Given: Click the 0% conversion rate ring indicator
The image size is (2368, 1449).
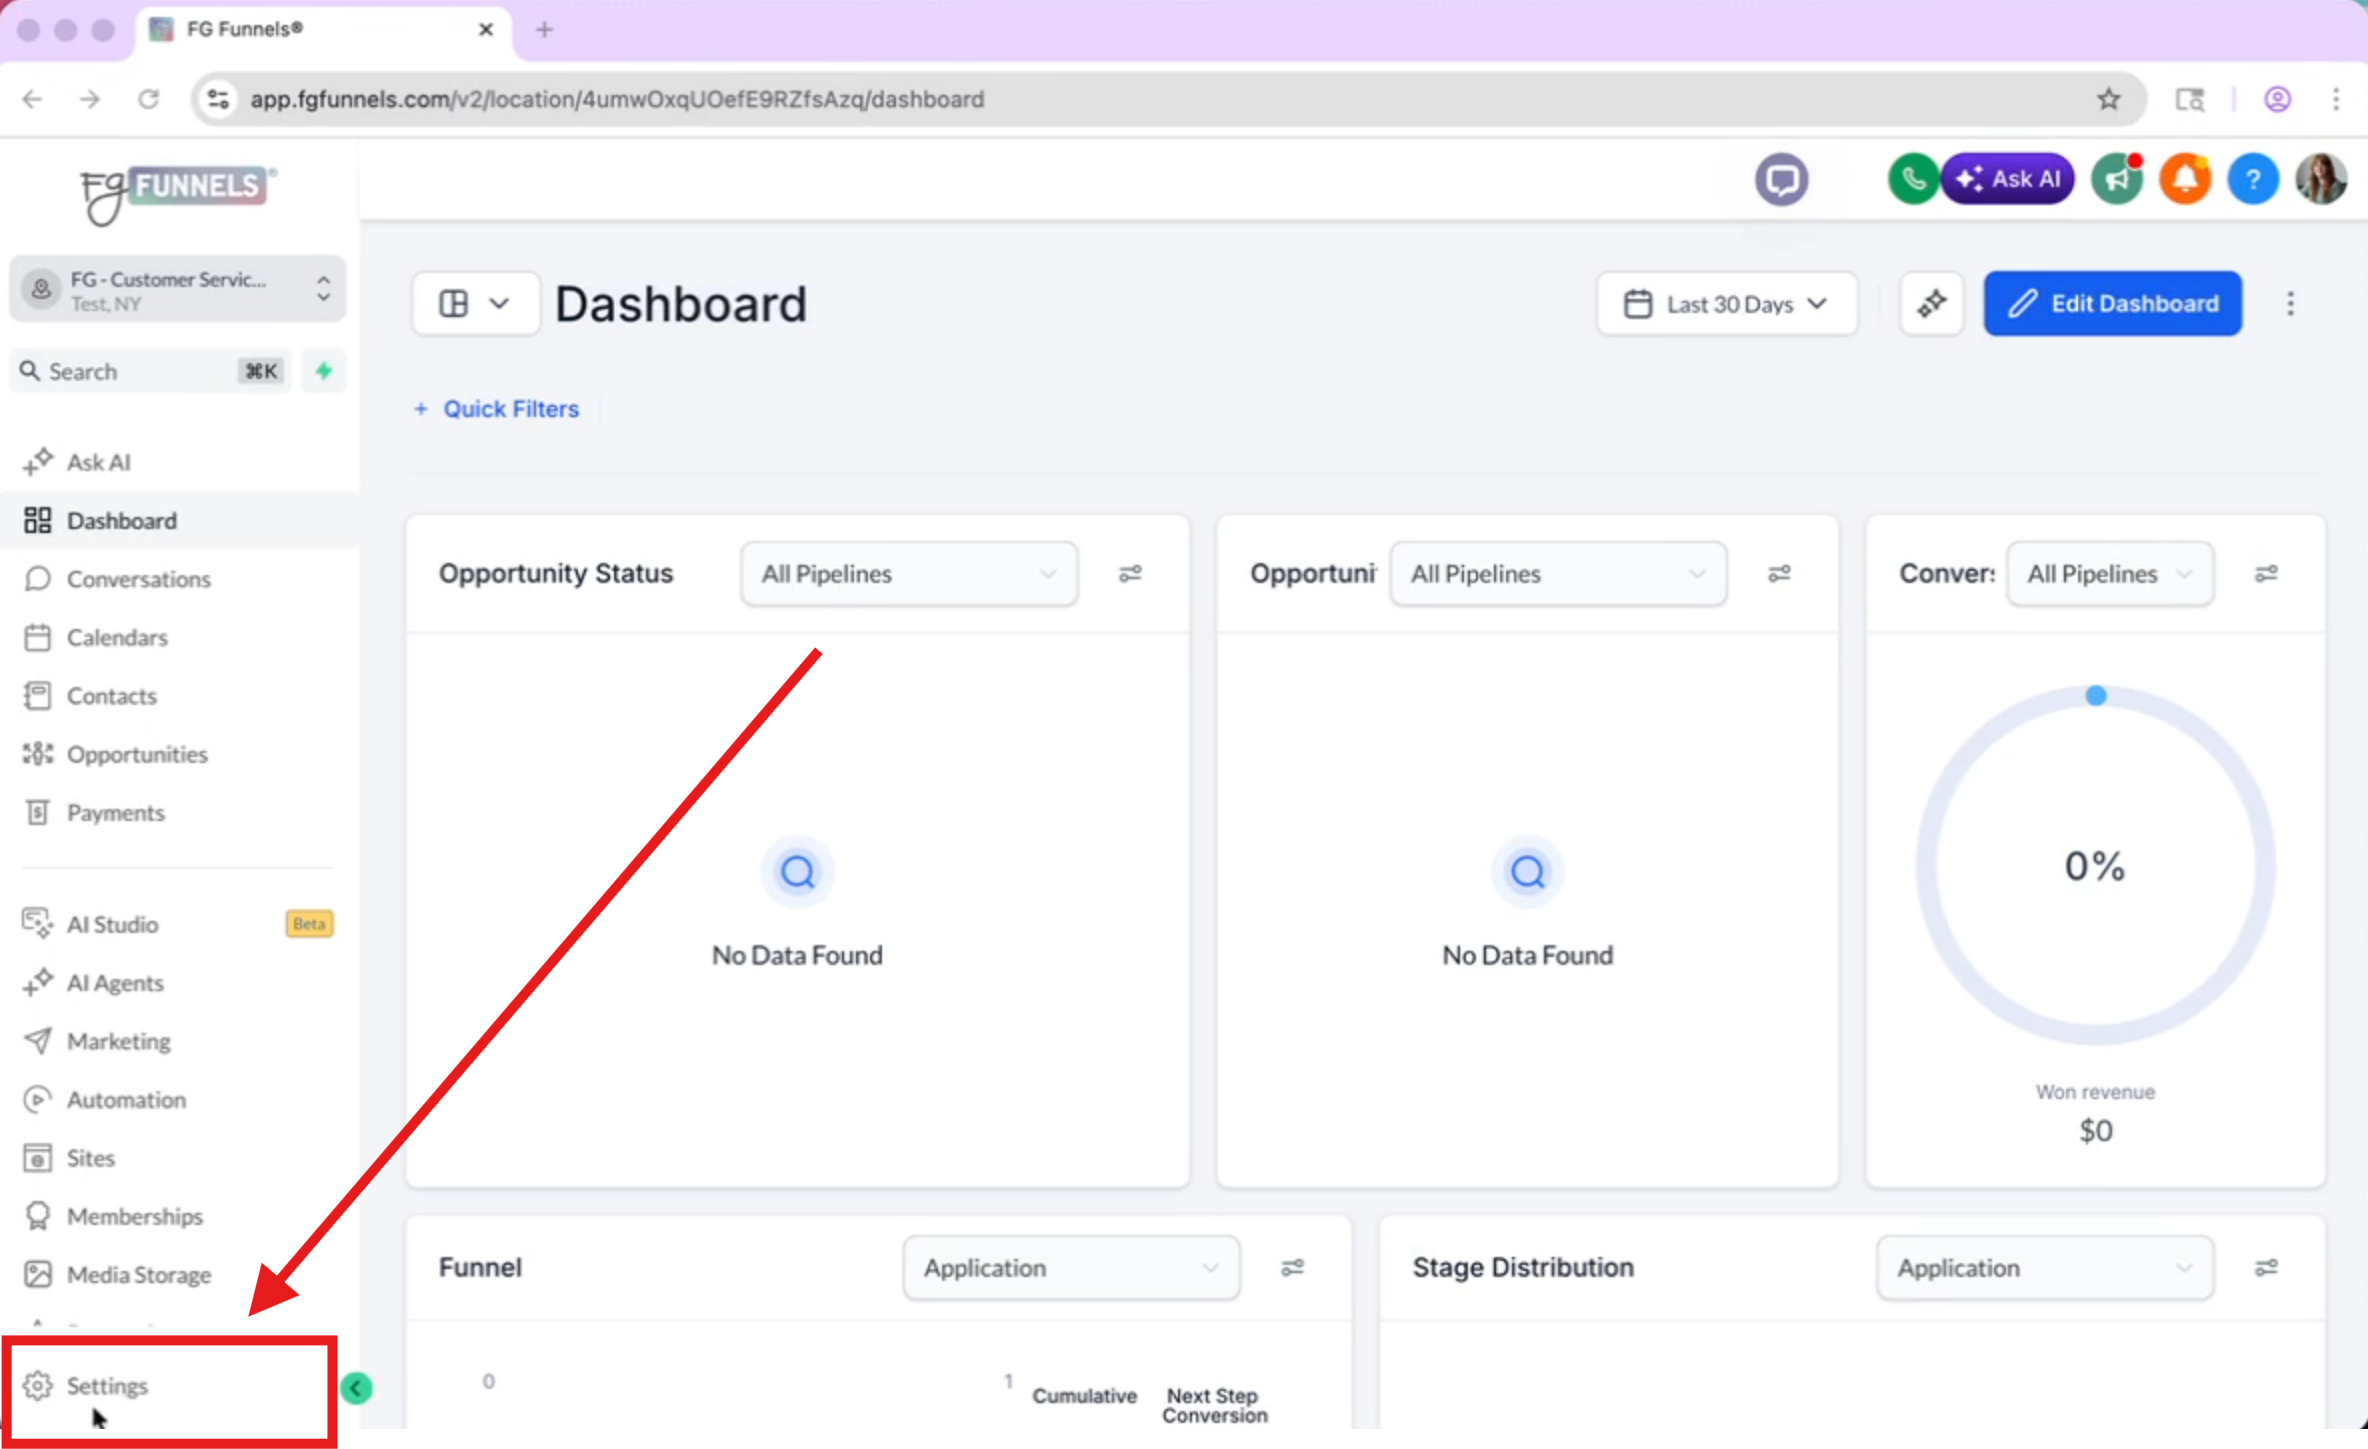Looking at the screenshot, I should [x=2095, y=866].
